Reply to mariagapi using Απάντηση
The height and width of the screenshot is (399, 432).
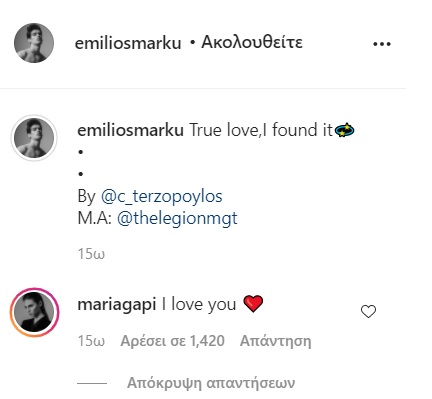[x=276, y=341]
